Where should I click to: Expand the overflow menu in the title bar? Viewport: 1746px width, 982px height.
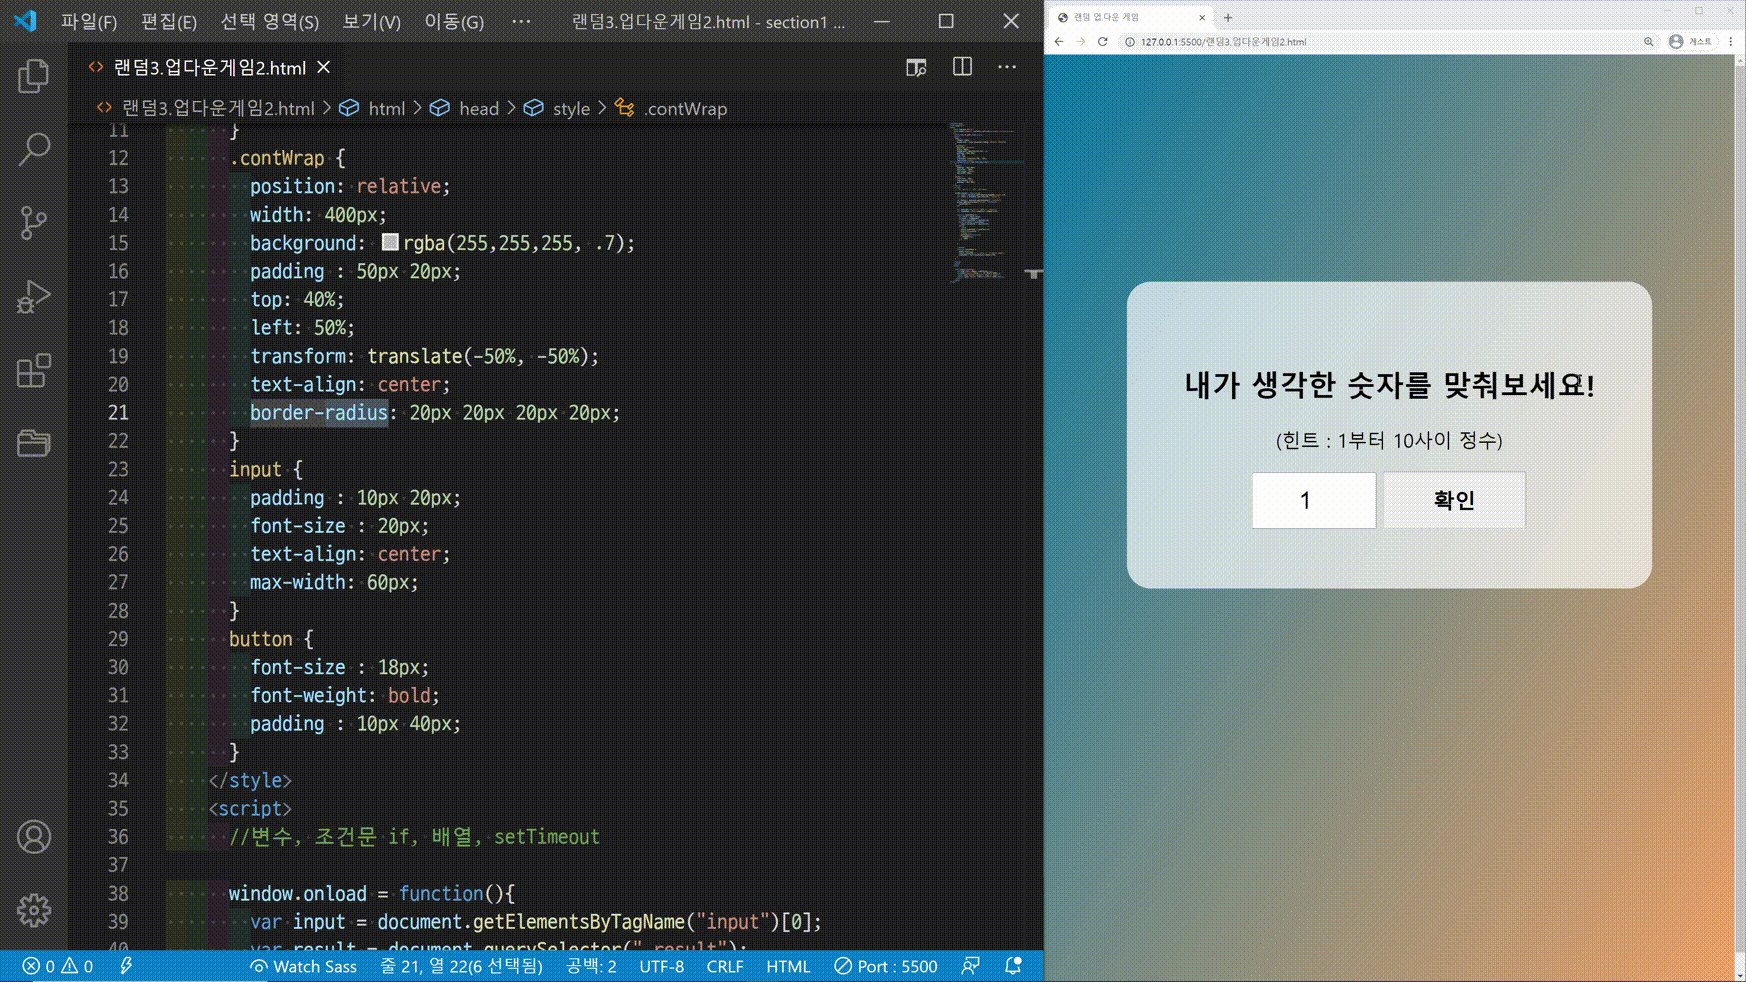[521, 22]
